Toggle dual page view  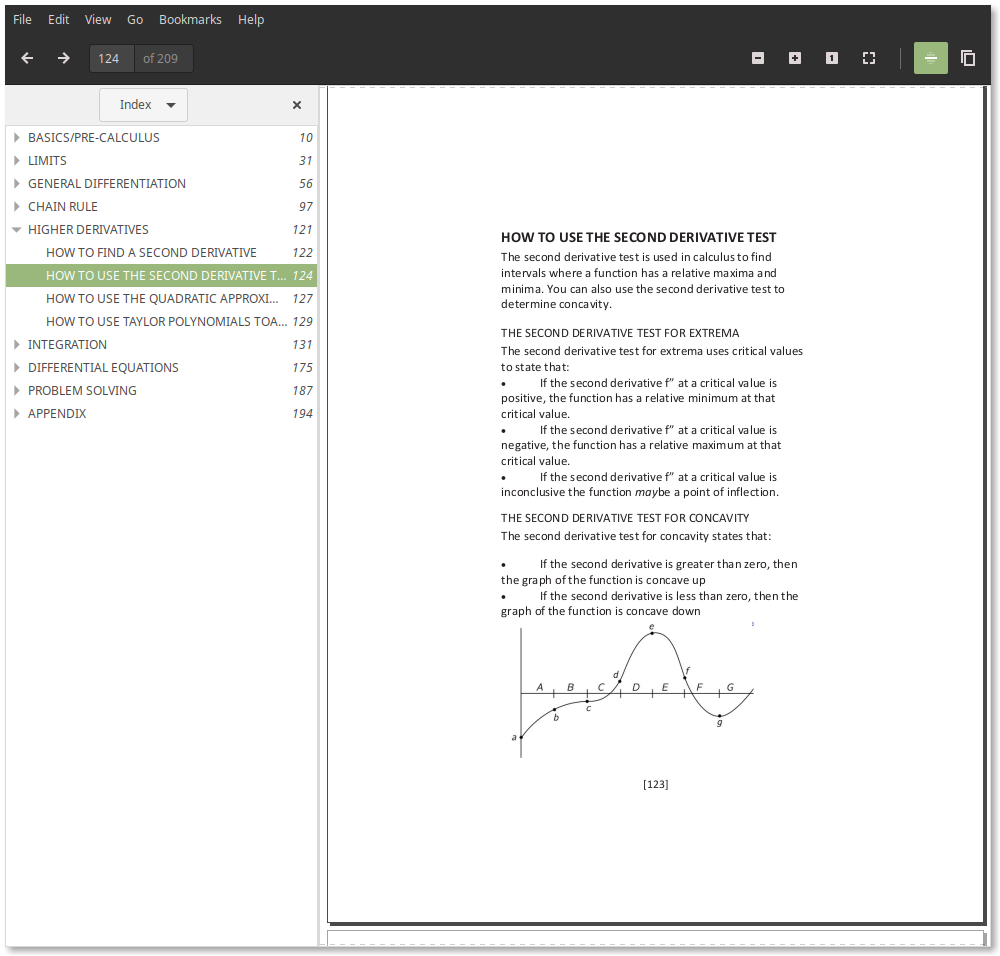tap(968, 58)
